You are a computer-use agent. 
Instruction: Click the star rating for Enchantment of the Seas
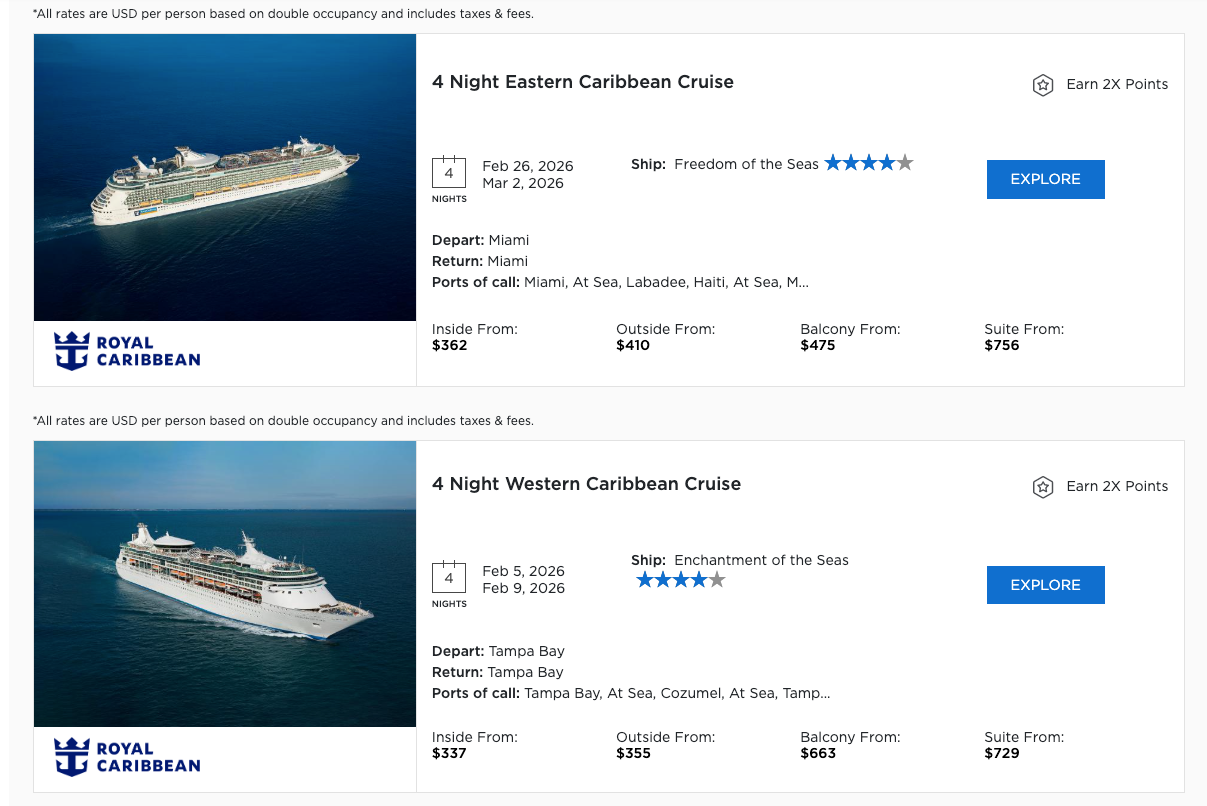click(680, 578)
